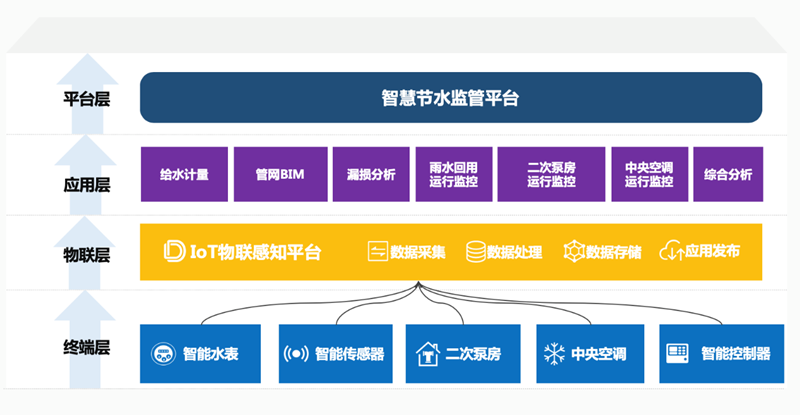Select the 智慧节水监管平台 banner
The image size is (800, 415).
click(x=451, y=97)
